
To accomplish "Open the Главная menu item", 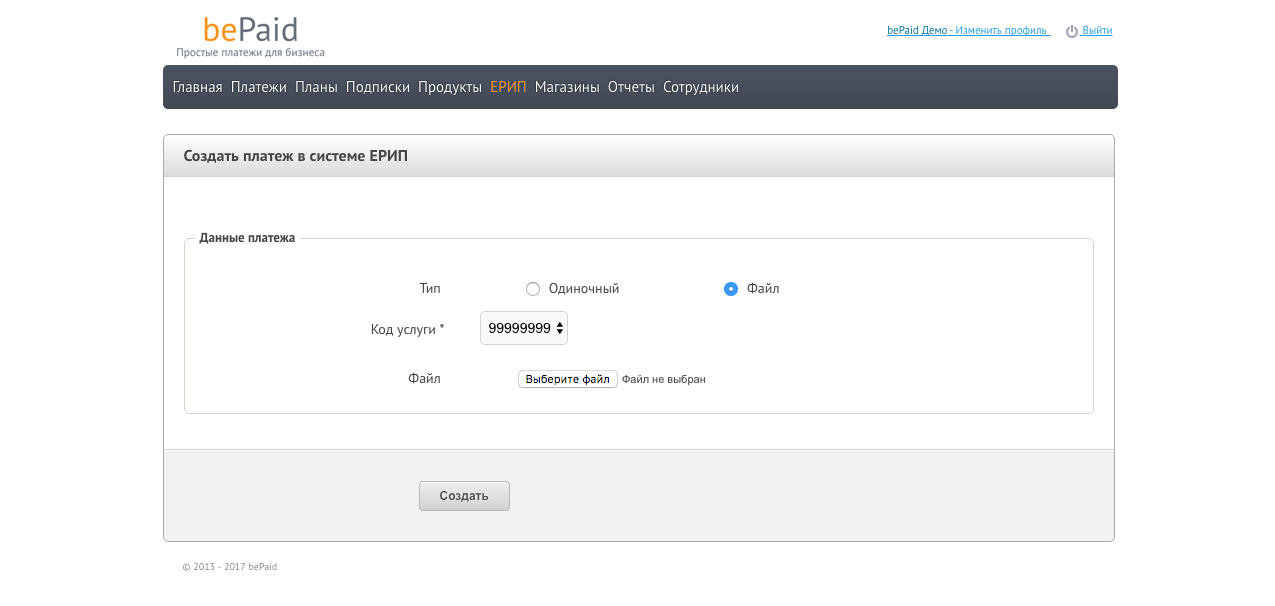I will point(197,87).
